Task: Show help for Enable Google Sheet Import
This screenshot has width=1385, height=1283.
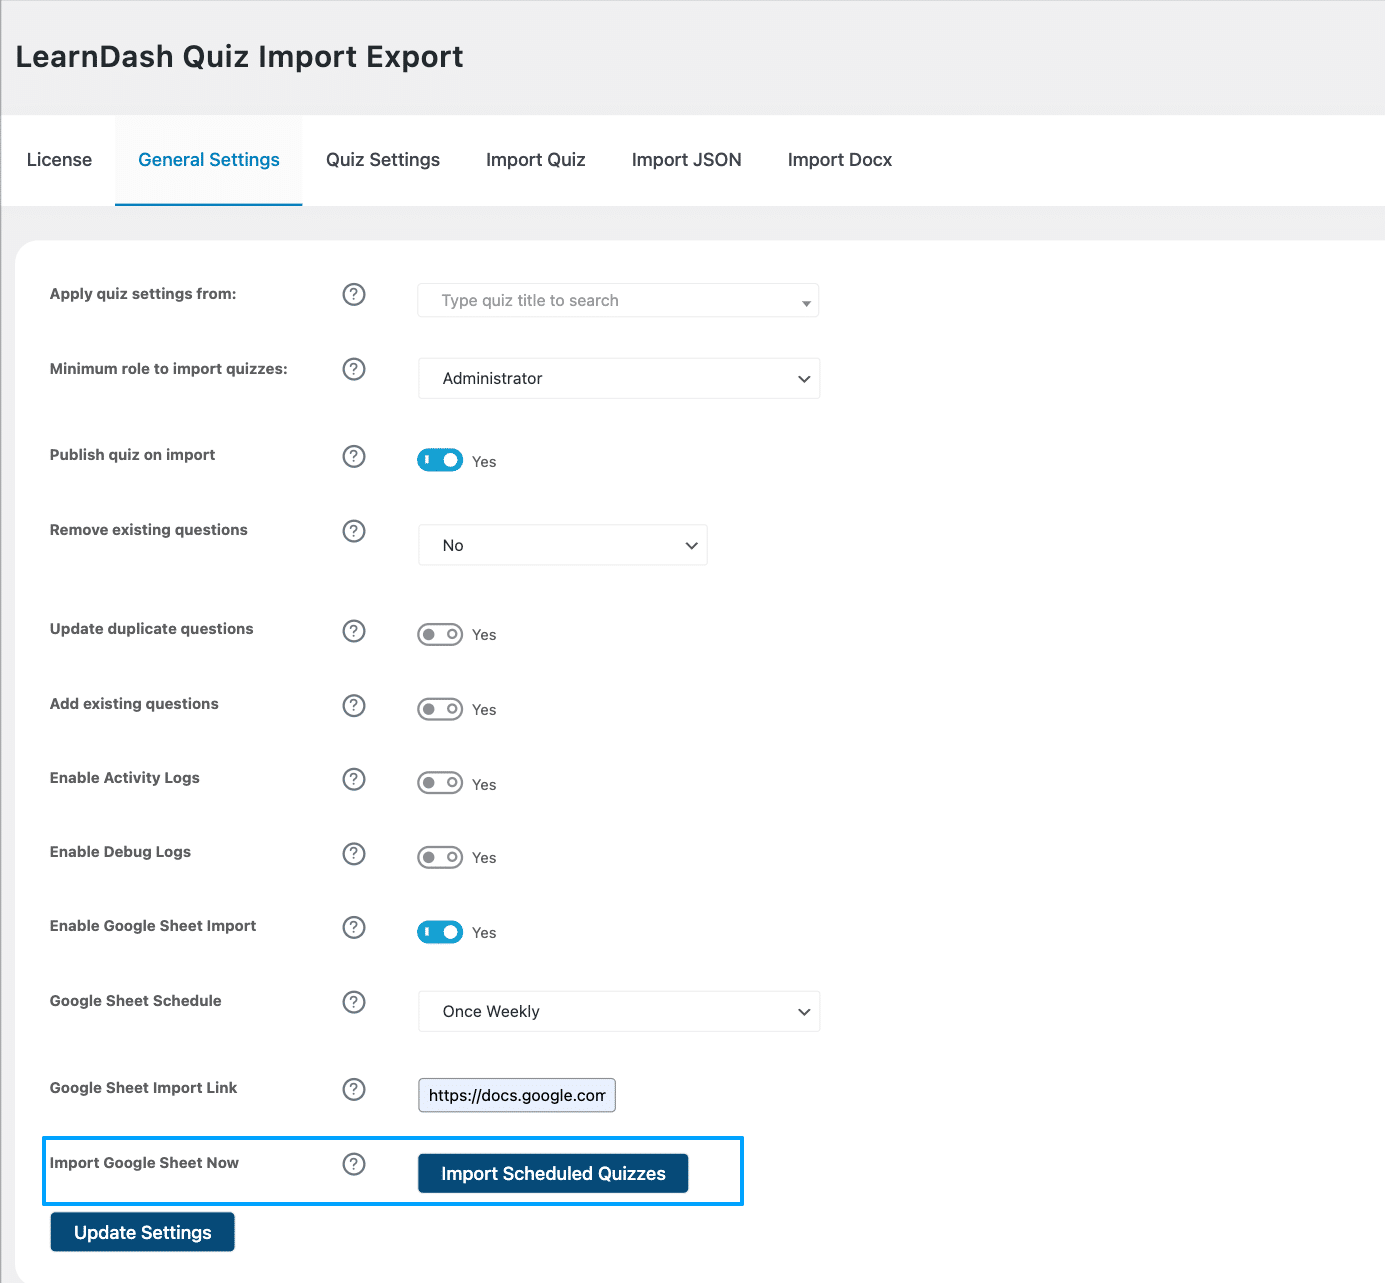Action: (x=354, y=927)
